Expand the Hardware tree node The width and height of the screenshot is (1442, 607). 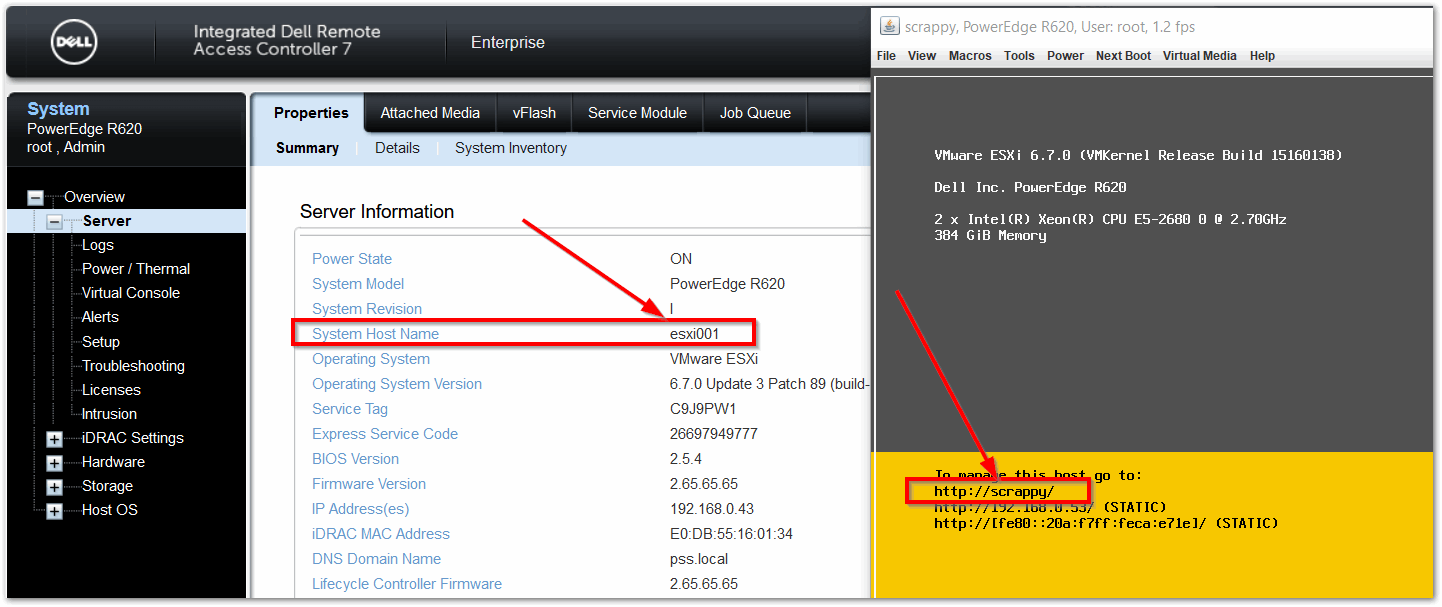click(x=55, y=463)
